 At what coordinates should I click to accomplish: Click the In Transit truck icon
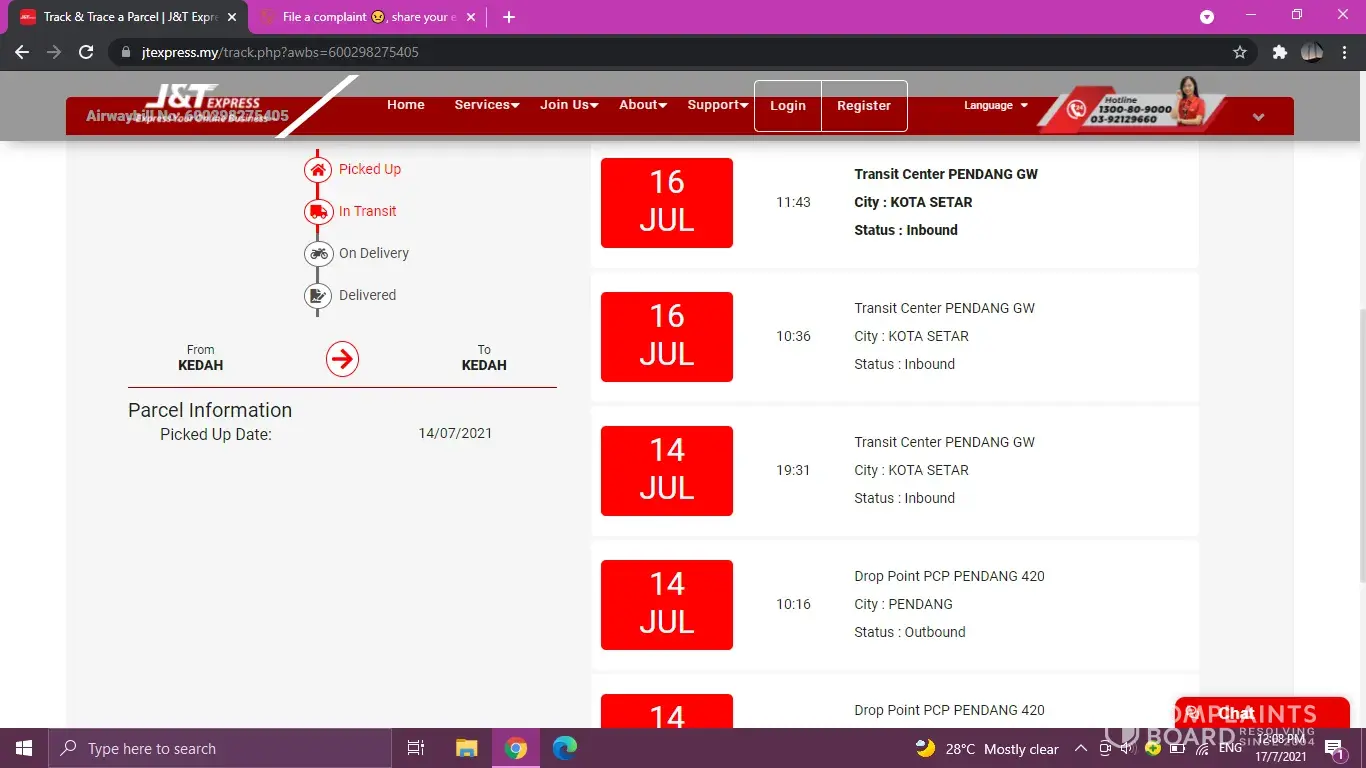coord(318,211)
